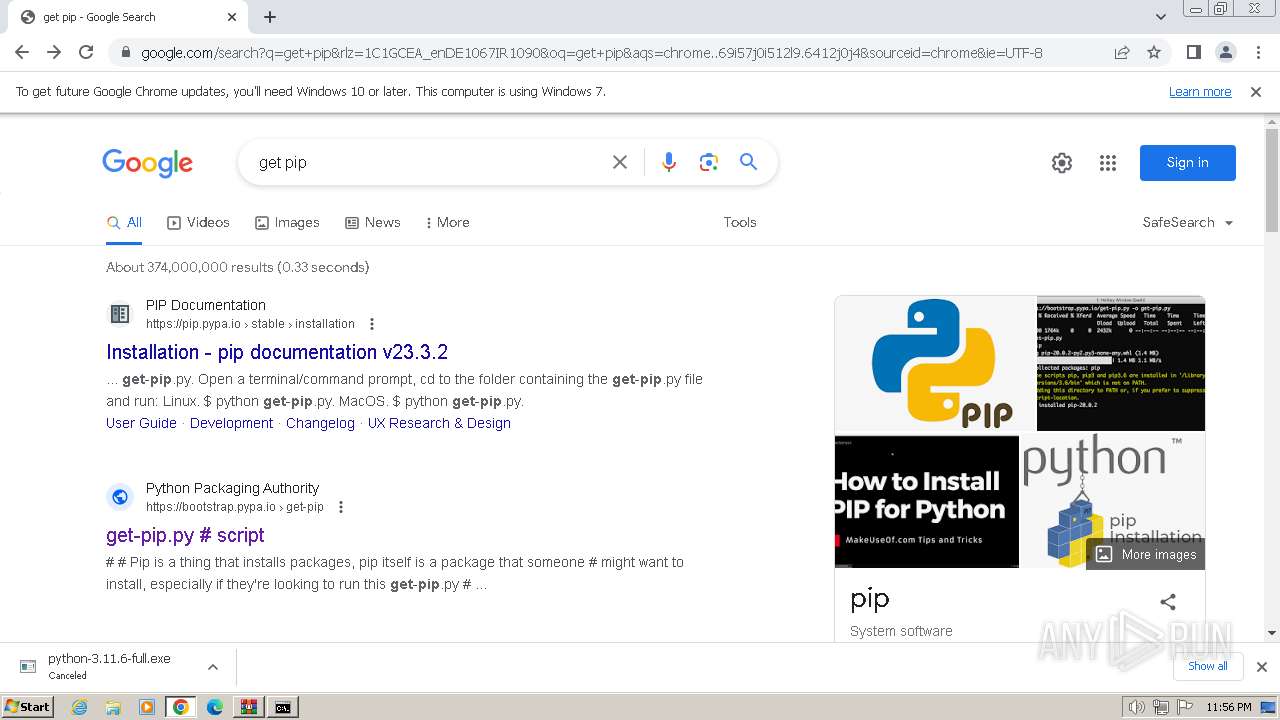Click the More images button

point(1146,554)
